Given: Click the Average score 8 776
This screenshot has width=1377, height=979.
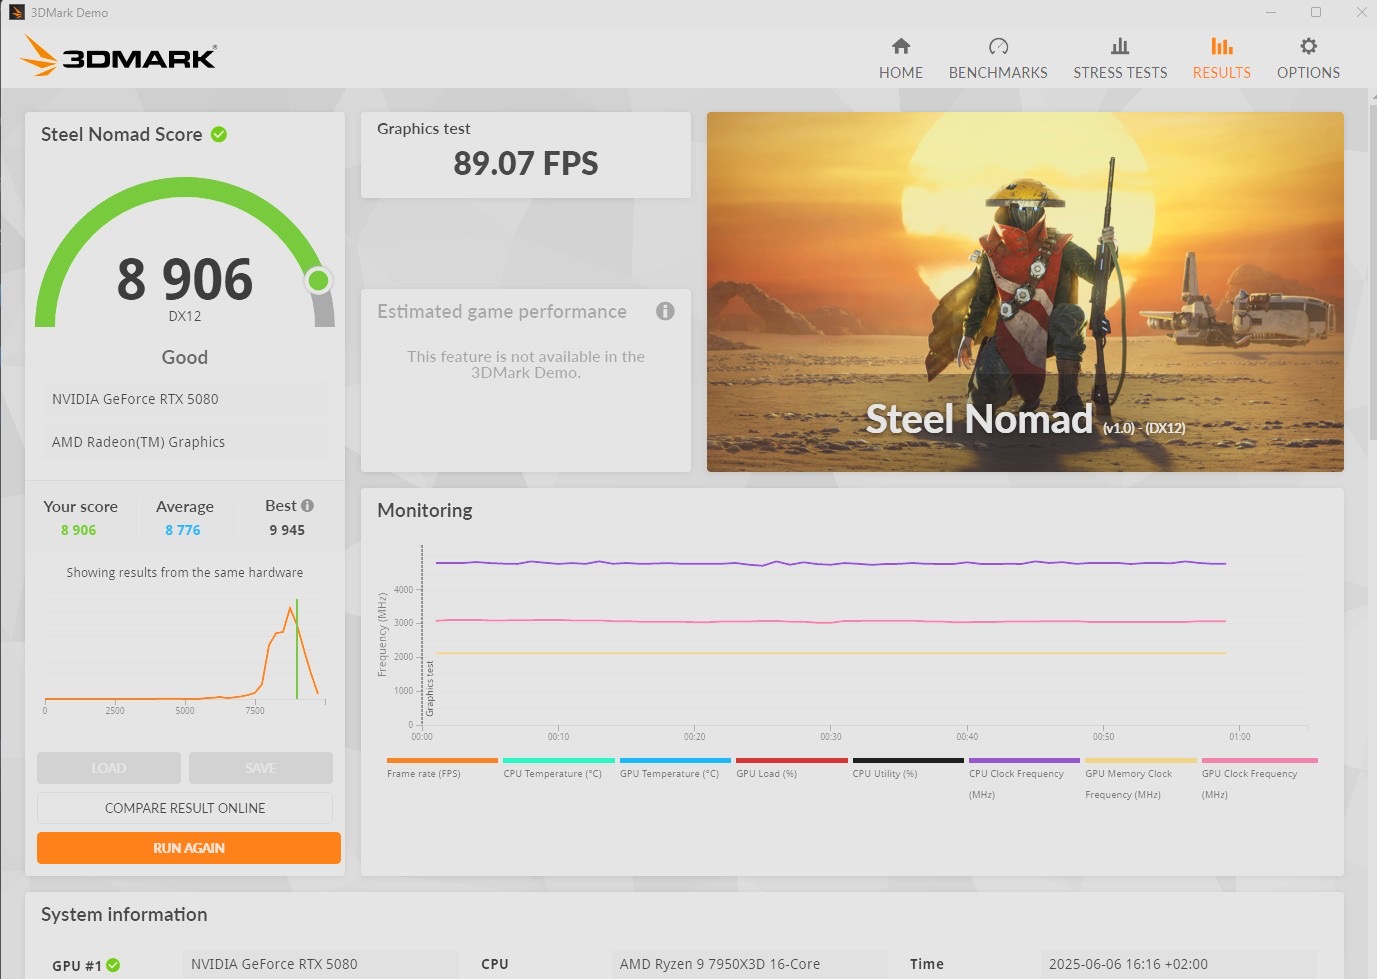Looking at the screenshot, I should pyautogui.click(x=183, y=530).
